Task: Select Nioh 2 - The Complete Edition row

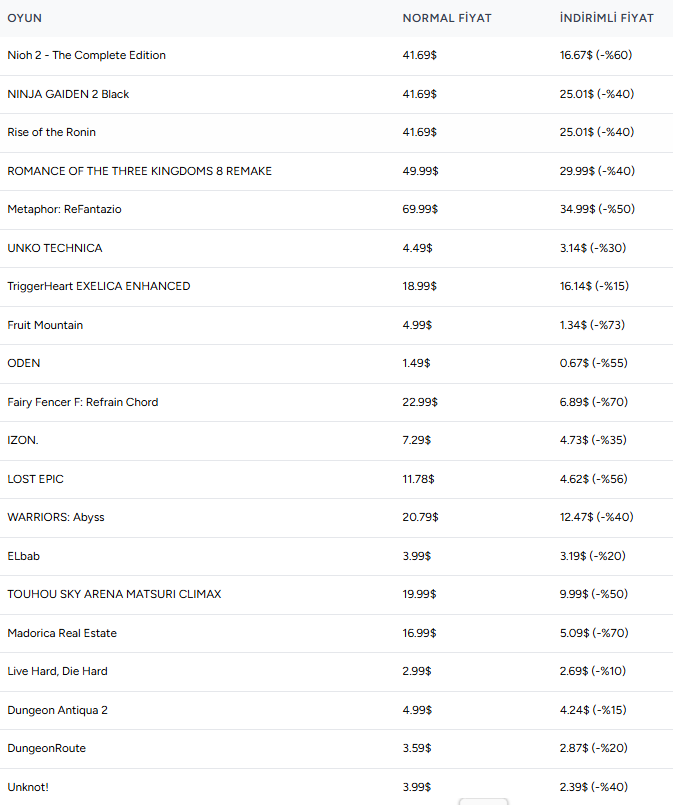Action: 336,55
